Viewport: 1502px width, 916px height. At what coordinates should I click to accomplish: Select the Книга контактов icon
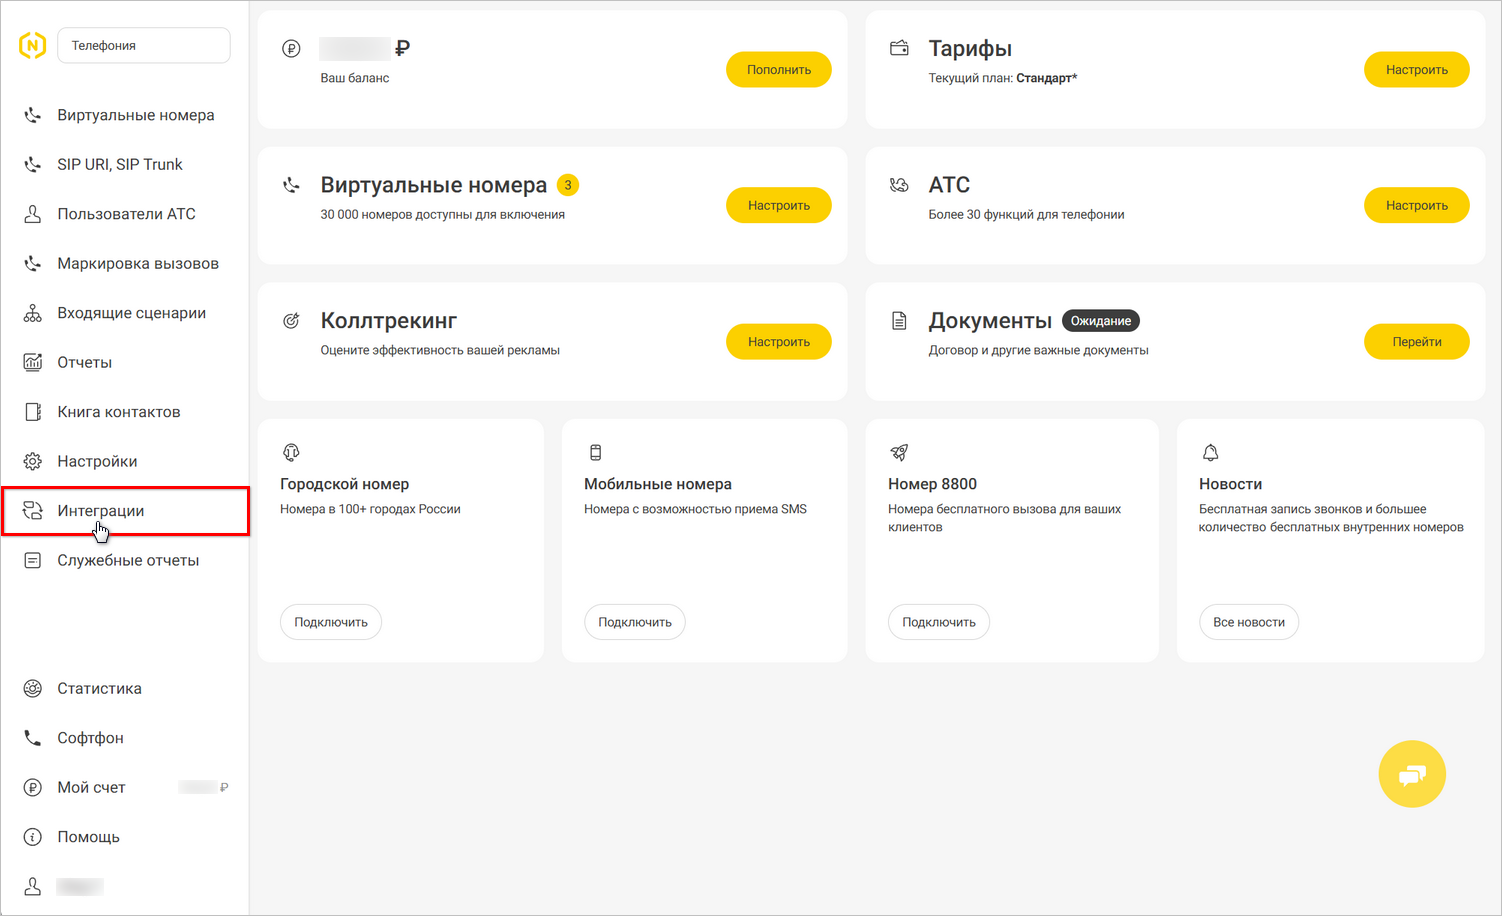pos(31,411)
